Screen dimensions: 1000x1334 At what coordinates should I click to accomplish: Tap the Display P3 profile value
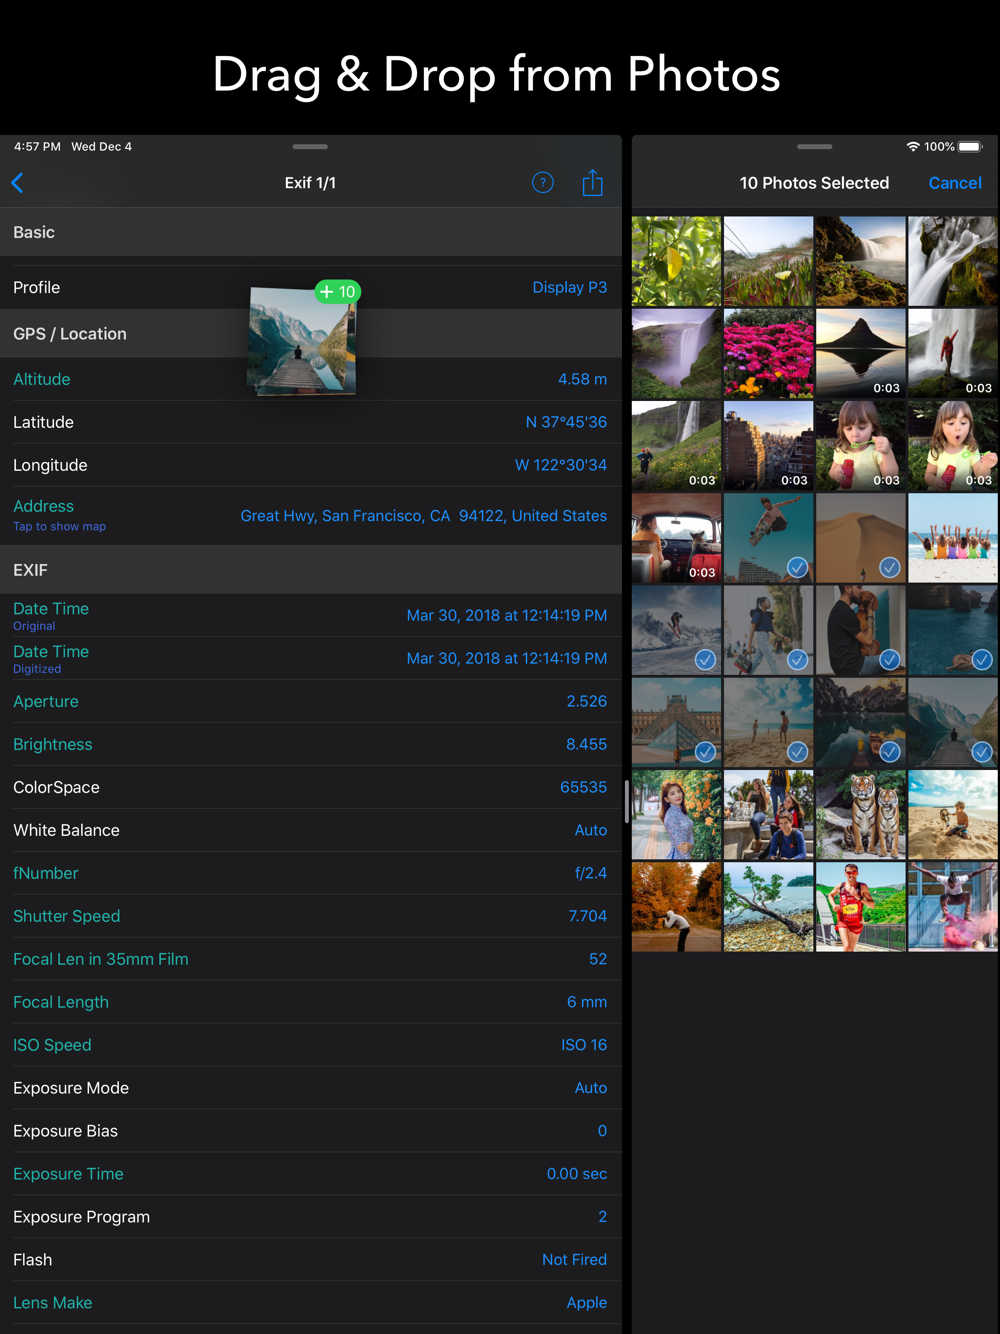(x=569, y=287)
